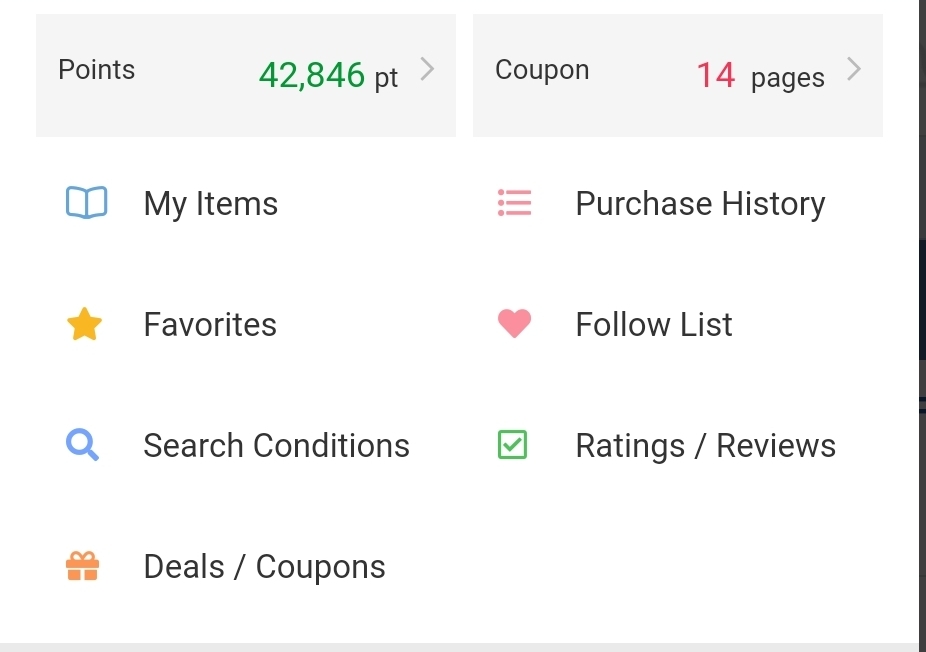926x652 pixels.
Task: Open the My Items menu entry
Action: (x=211, y=204)
